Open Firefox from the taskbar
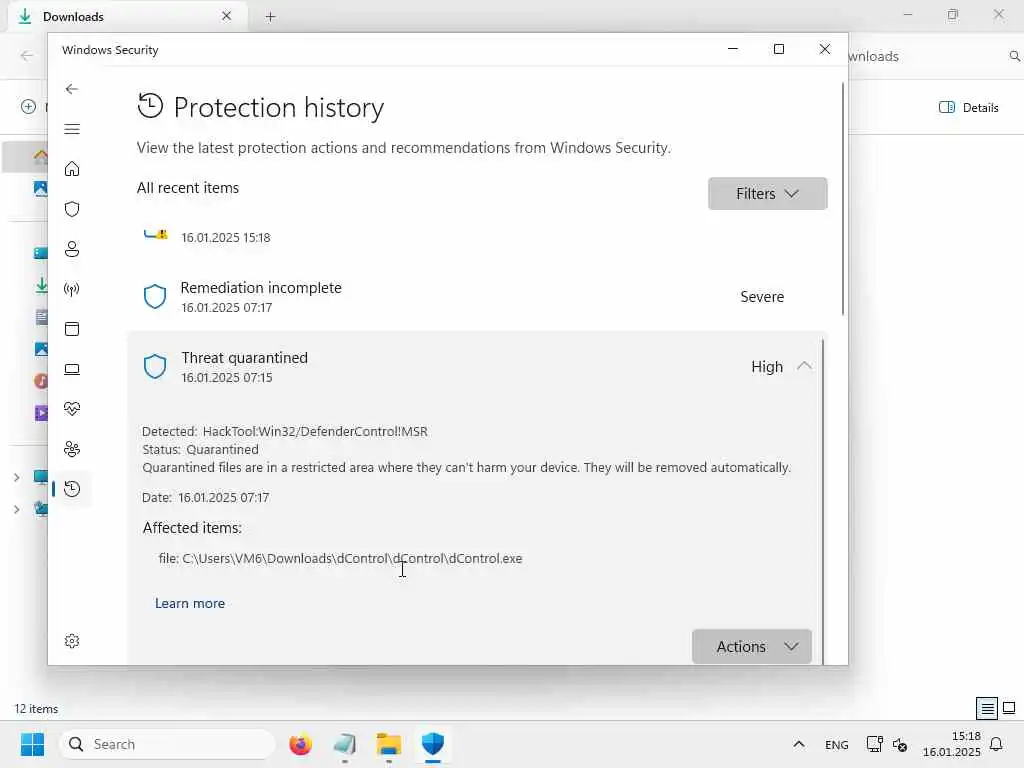Image resolution: width=1024 pixels, height=768 pixels. [300, 744]
